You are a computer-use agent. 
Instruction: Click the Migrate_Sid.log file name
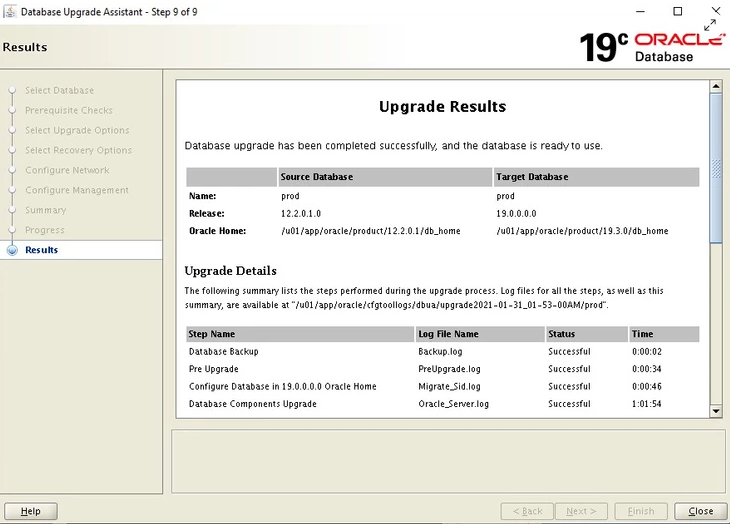tap(449, 386)
